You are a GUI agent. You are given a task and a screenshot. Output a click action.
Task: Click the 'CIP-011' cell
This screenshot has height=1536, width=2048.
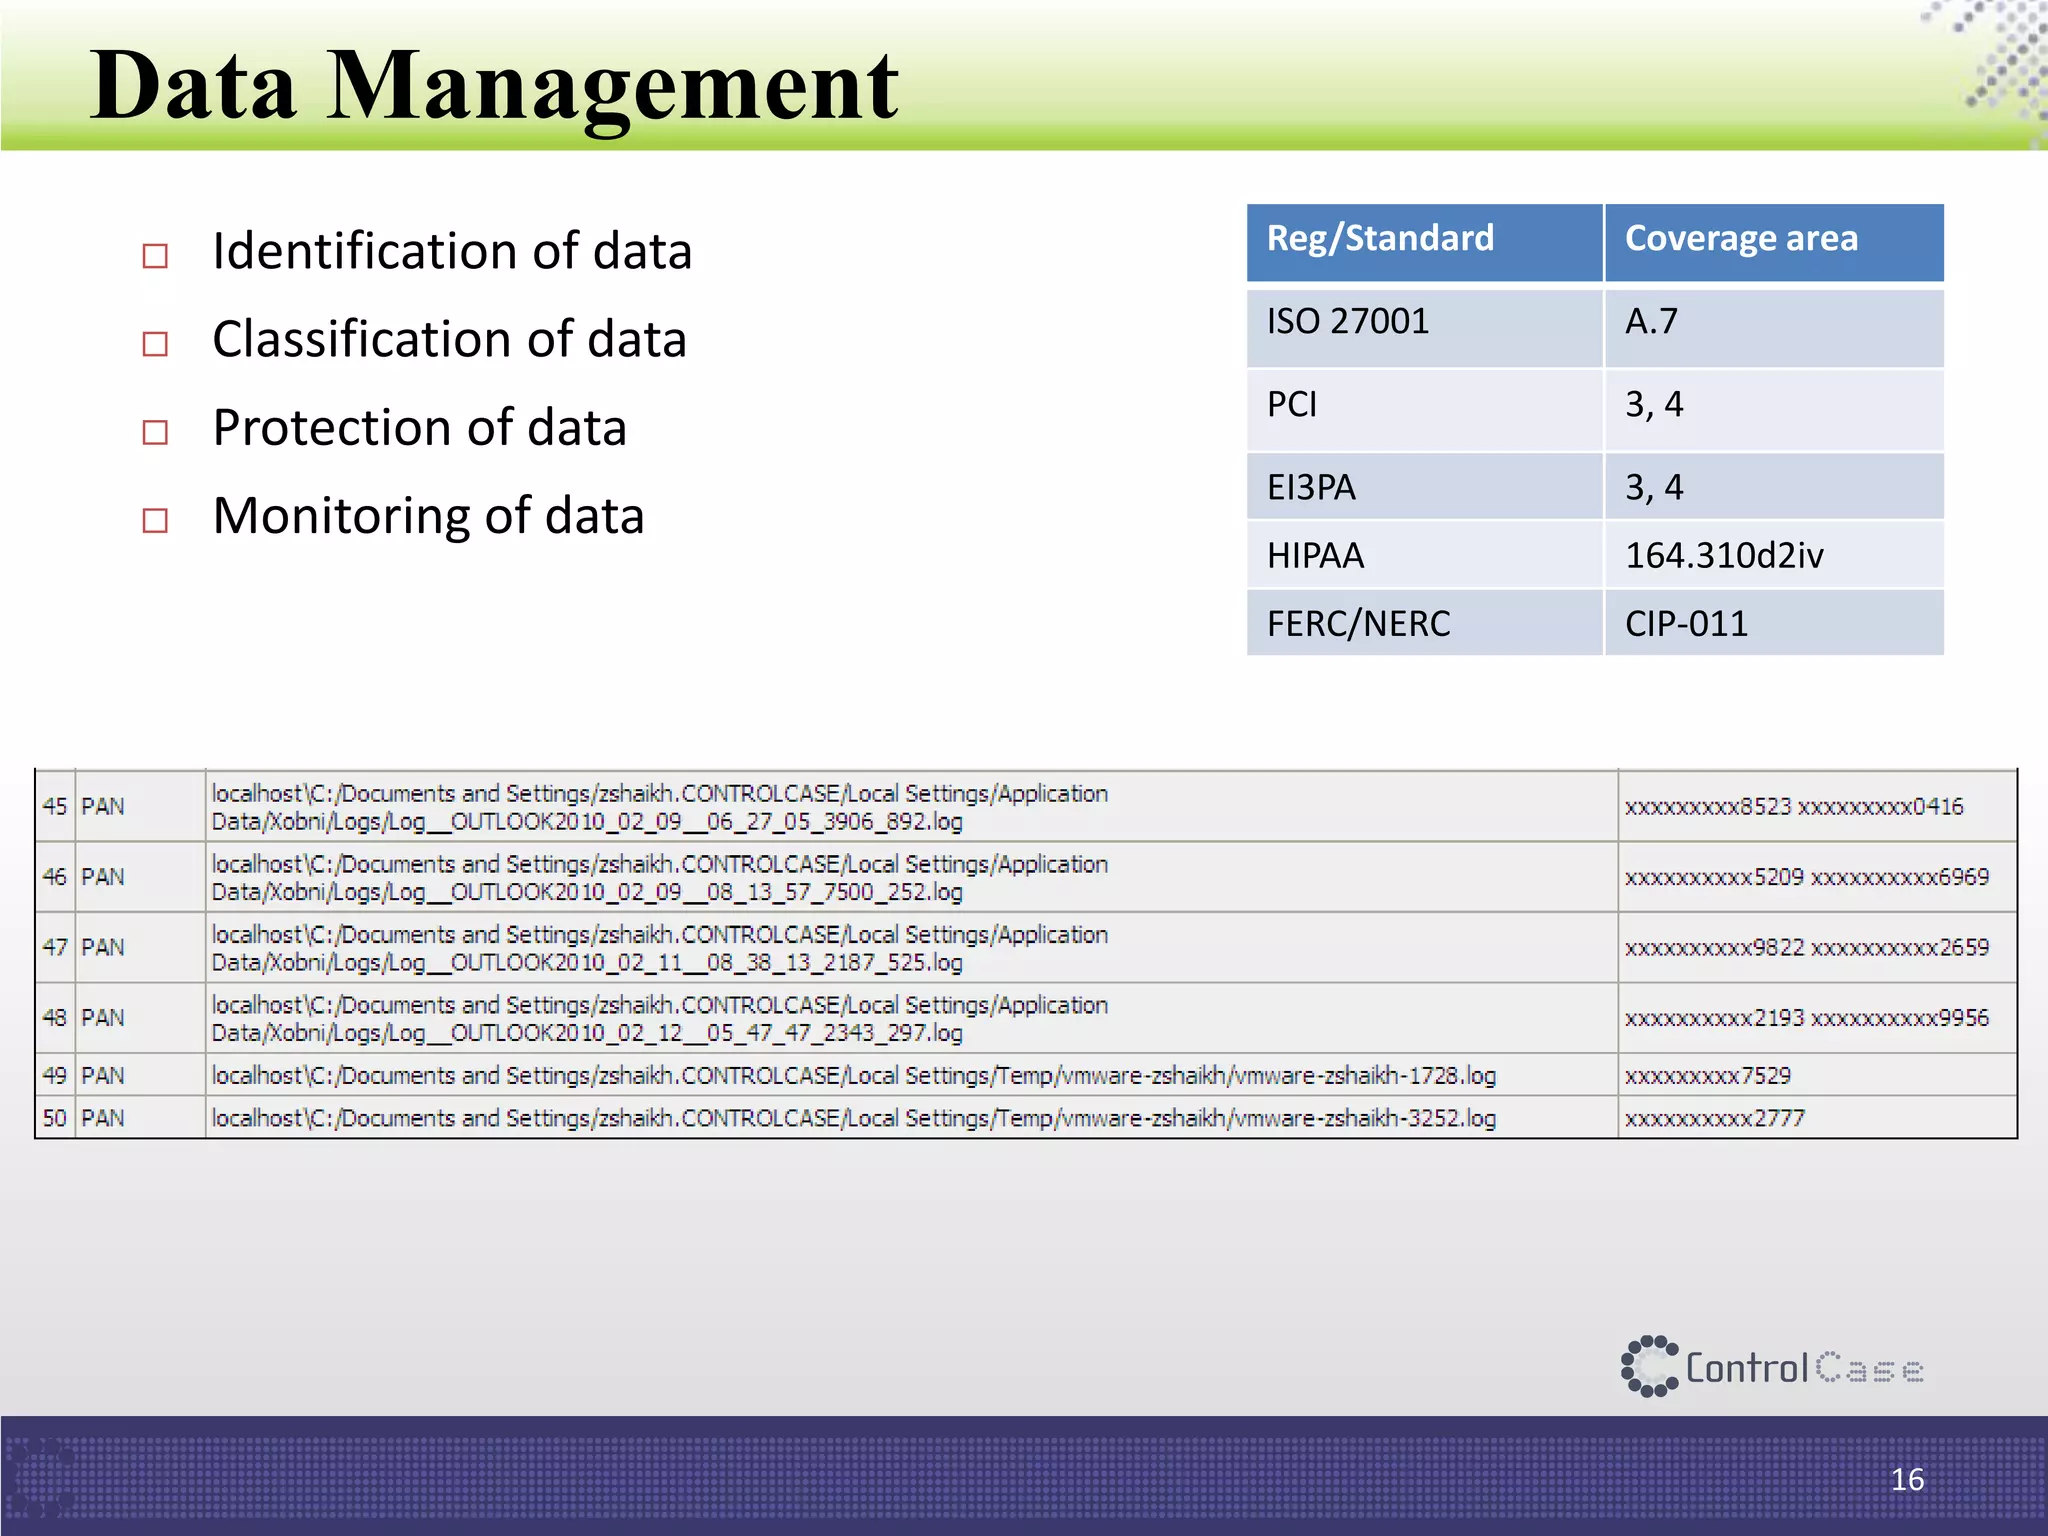1775,622
